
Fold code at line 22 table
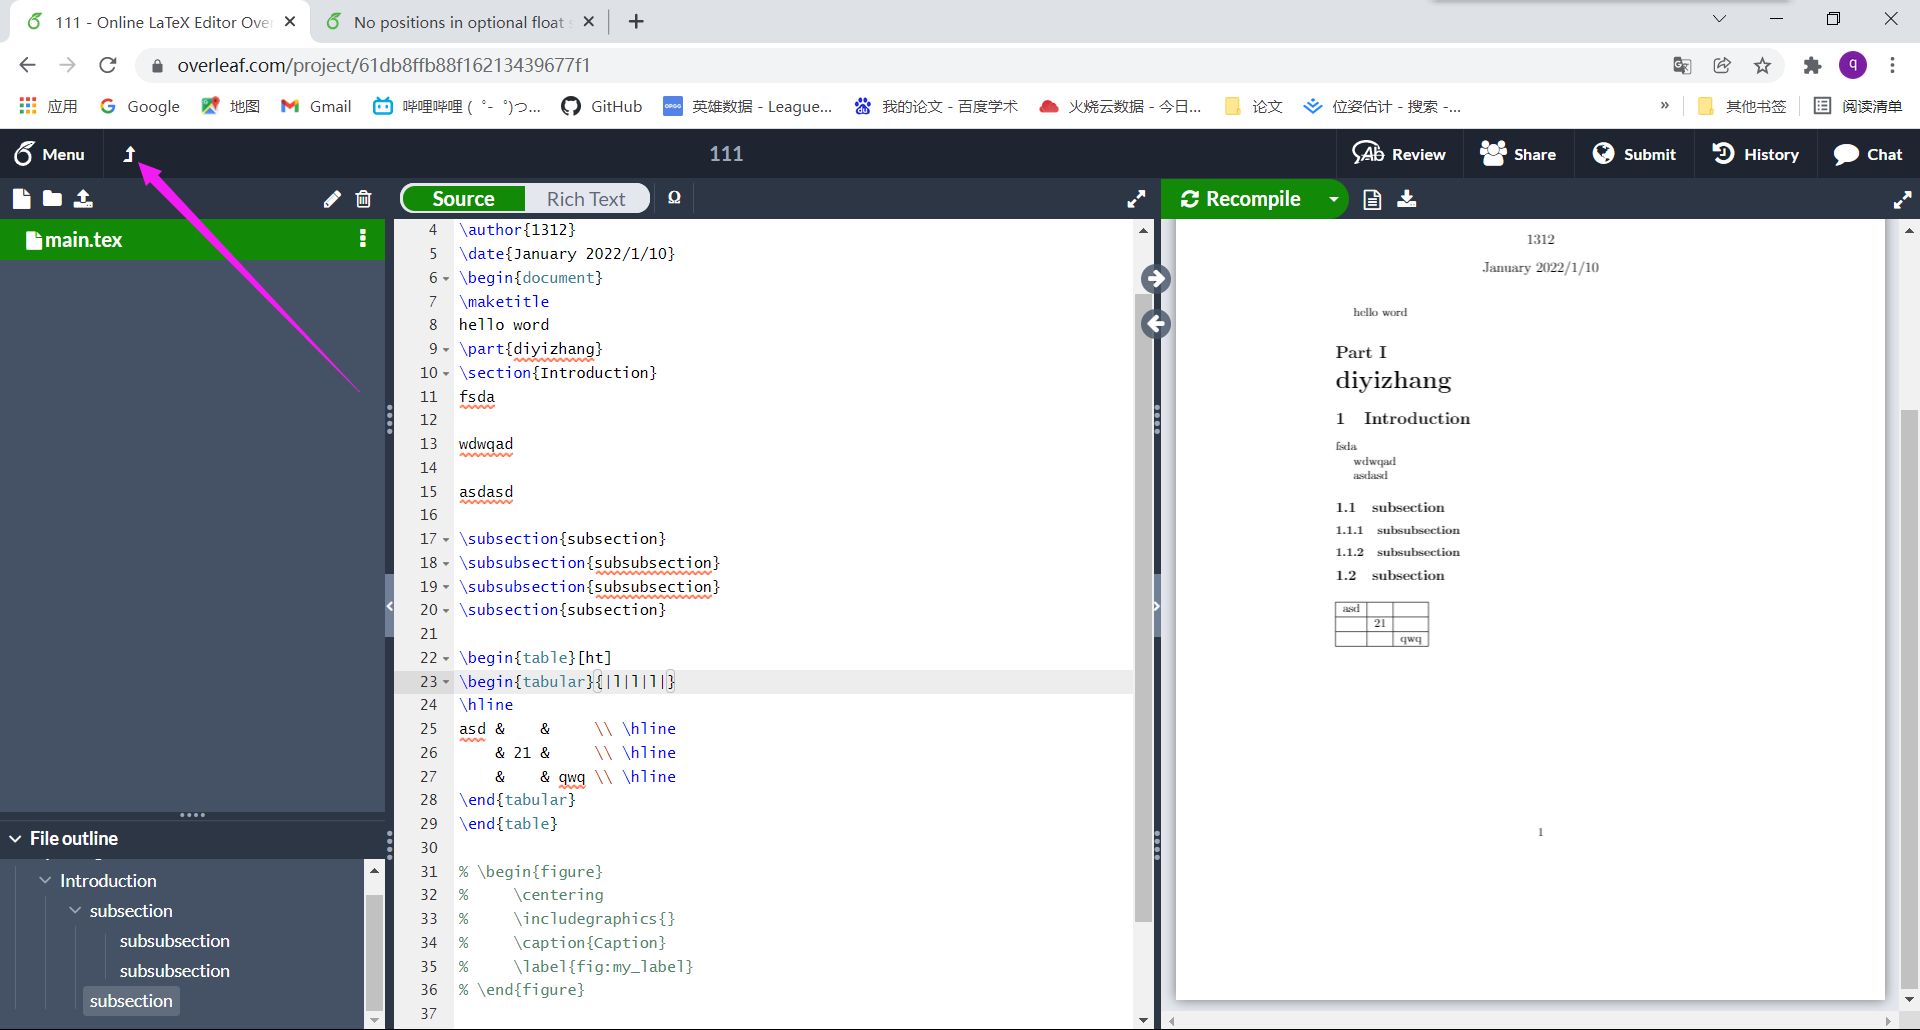pyautogui.click(x=446, y=658)
